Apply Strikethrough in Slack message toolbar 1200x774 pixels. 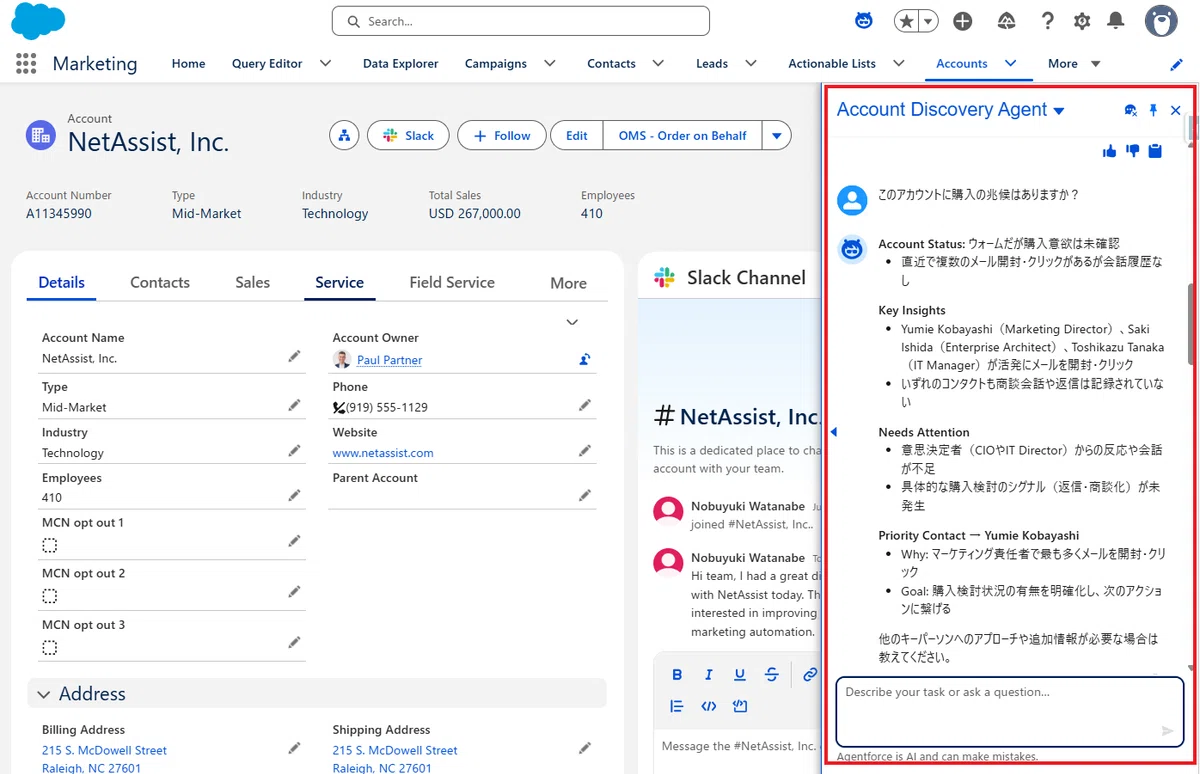click(x=771, y=675)
